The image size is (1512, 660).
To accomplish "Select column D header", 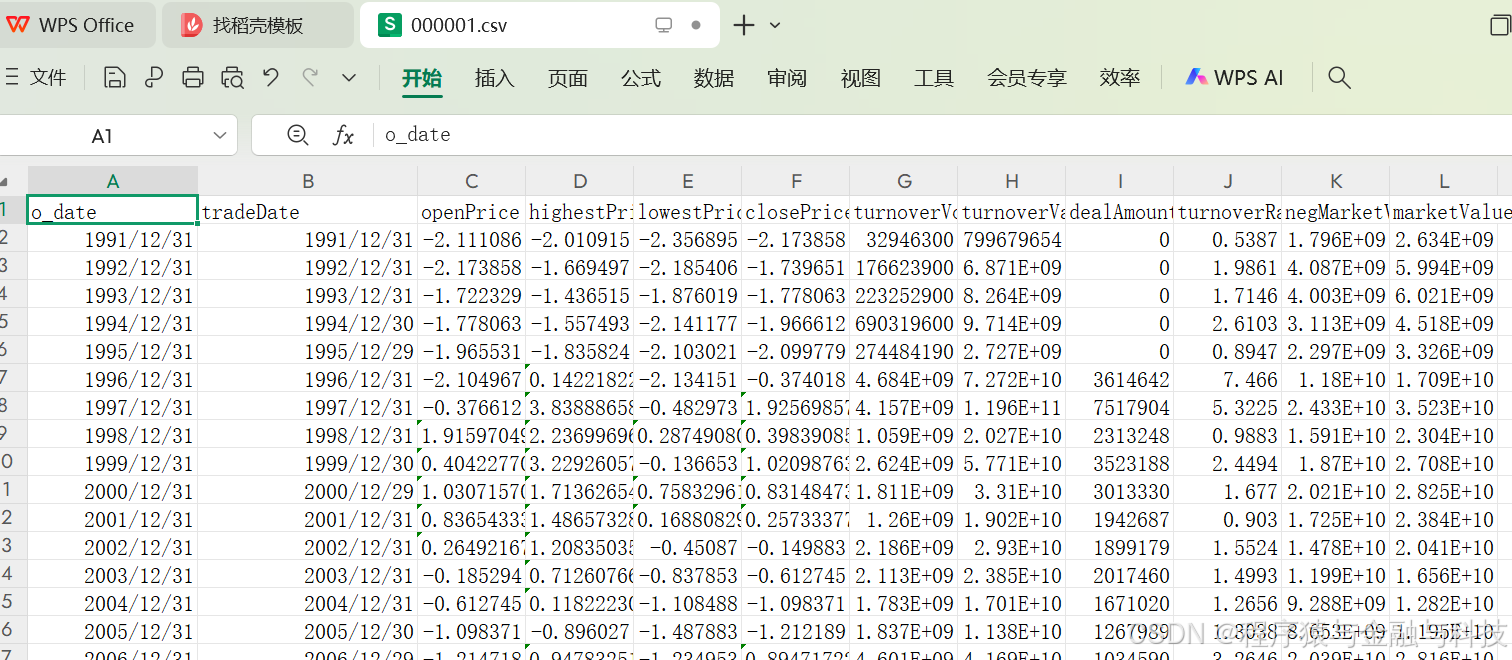I will click(x=580, y=181).
